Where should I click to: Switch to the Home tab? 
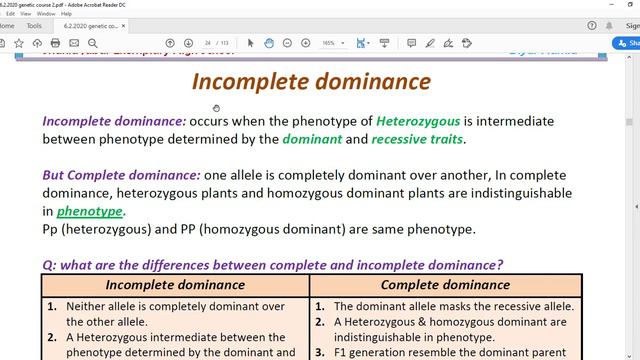(7, 26)
